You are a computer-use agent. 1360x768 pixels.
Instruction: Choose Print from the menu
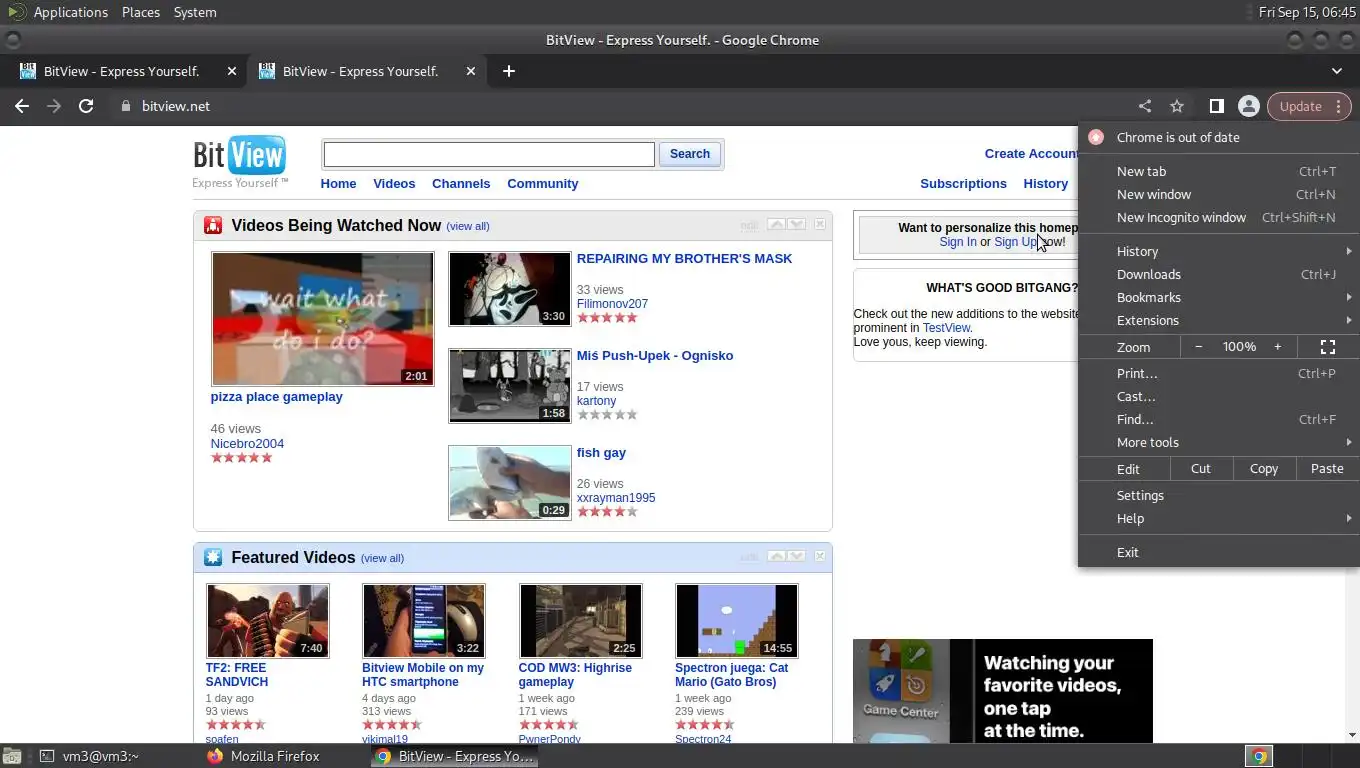coord(1219,373)
